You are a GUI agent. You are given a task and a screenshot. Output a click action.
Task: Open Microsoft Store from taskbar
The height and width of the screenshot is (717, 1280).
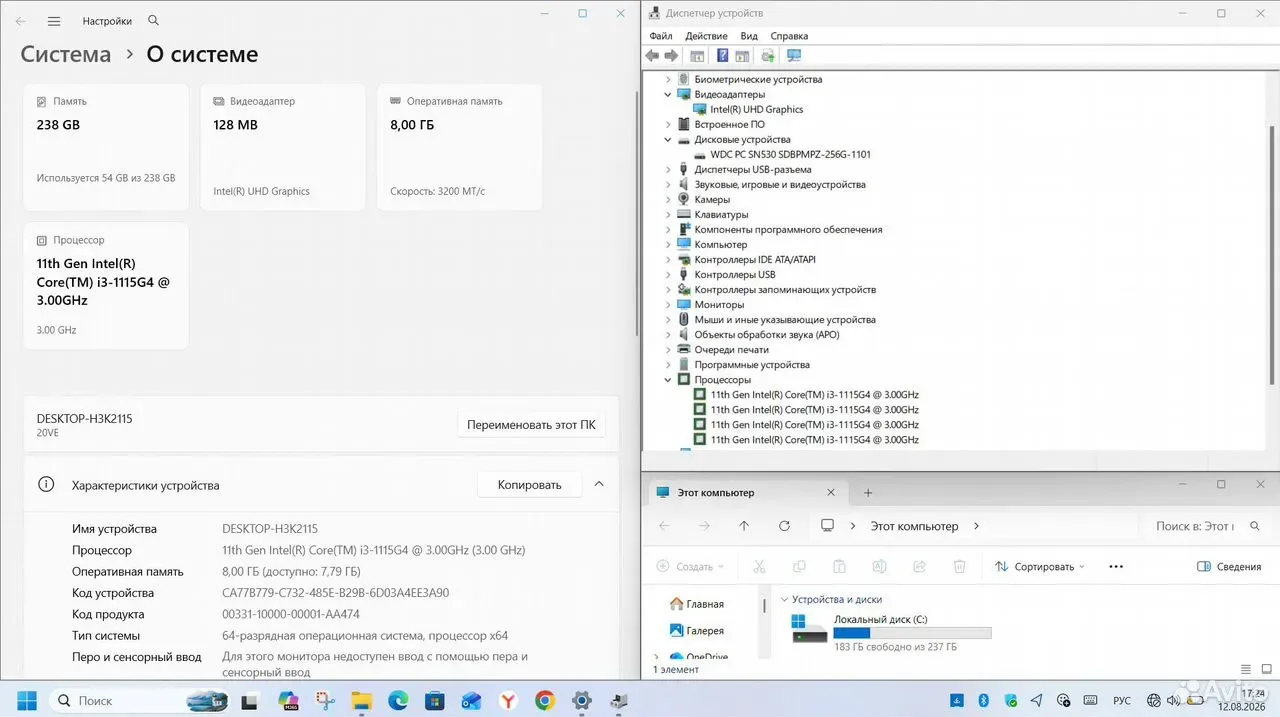(434, 701)
